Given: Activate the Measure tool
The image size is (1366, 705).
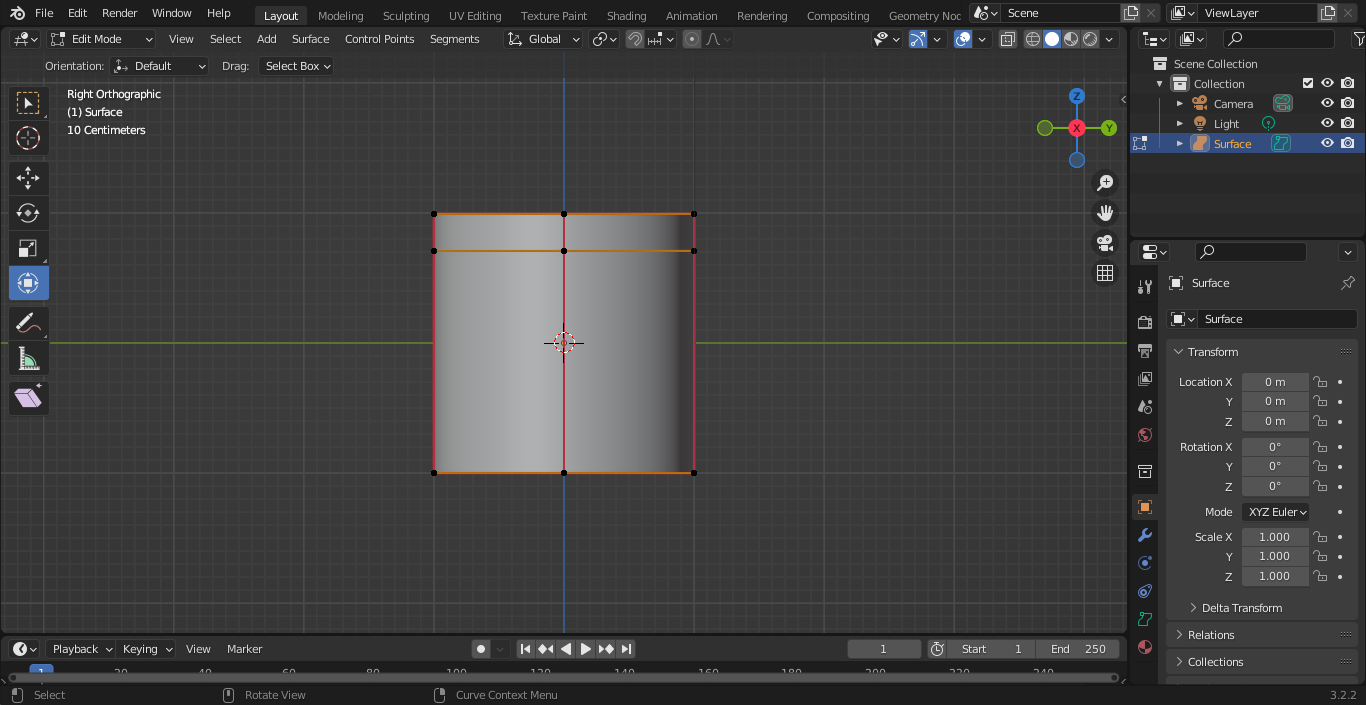Looking at the screenshot, I should pos(28,358).
